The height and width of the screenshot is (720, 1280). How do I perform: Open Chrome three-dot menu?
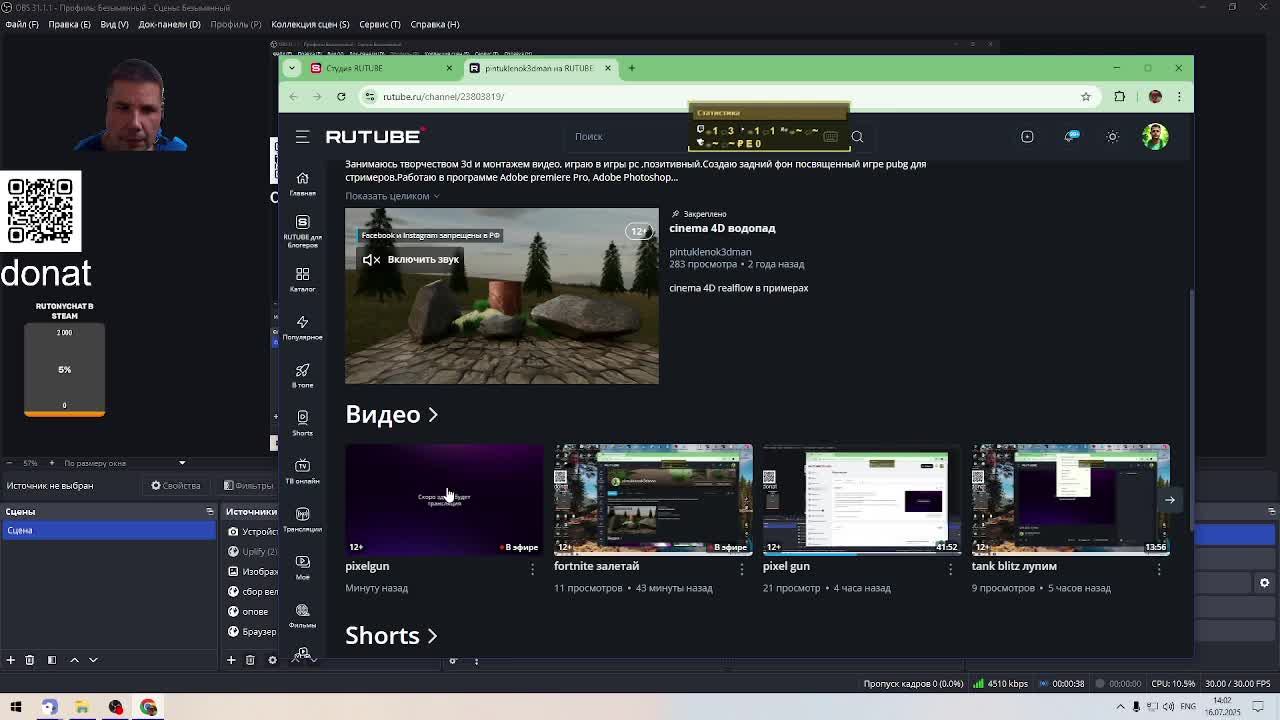pyautogui.click(x=1179, y=97)
